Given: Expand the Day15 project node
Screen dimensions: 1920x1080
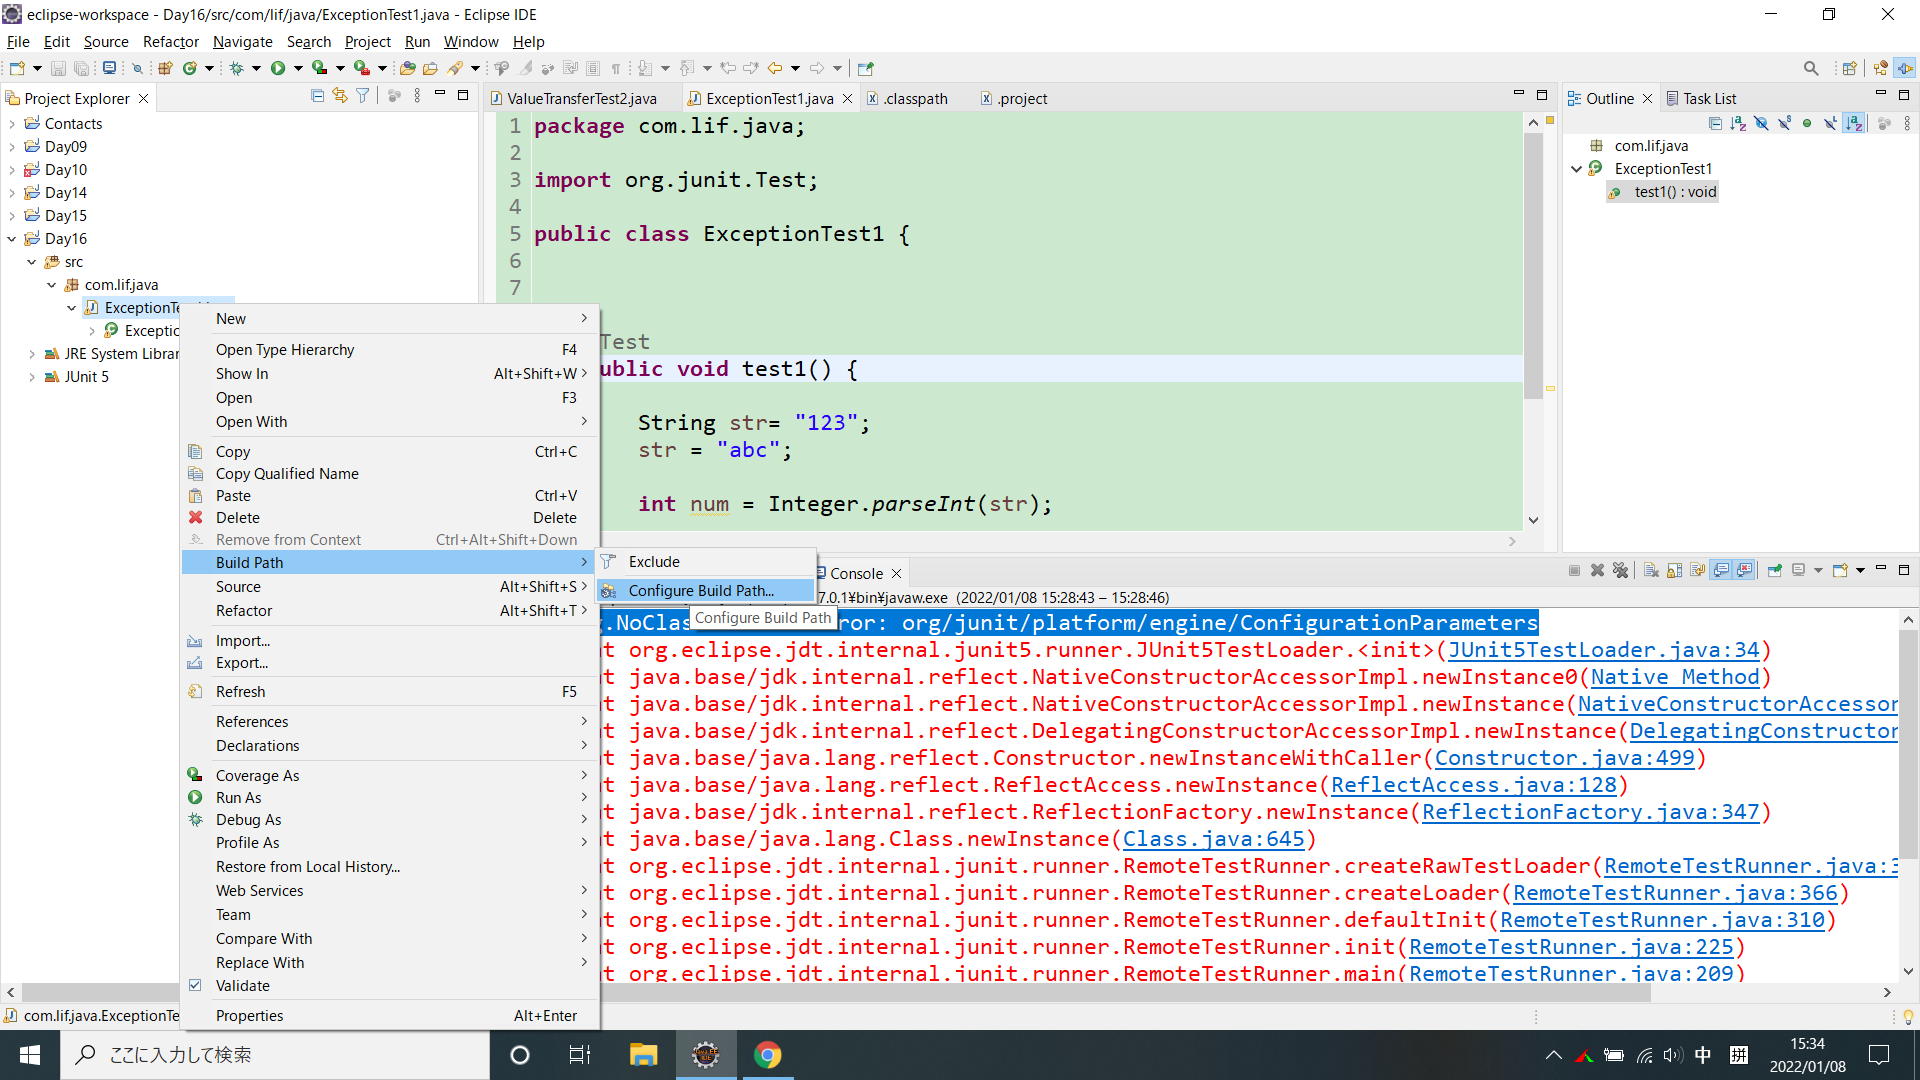Looking at the screenshot, I should [12, 216].
